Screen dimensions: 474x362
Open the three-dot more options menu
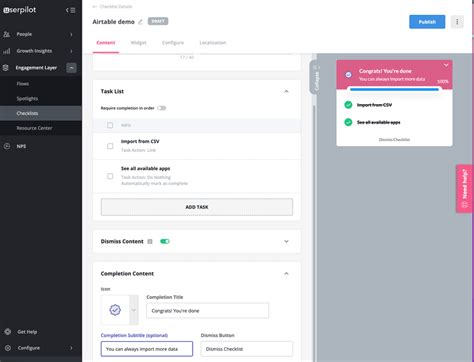[457, 22]
